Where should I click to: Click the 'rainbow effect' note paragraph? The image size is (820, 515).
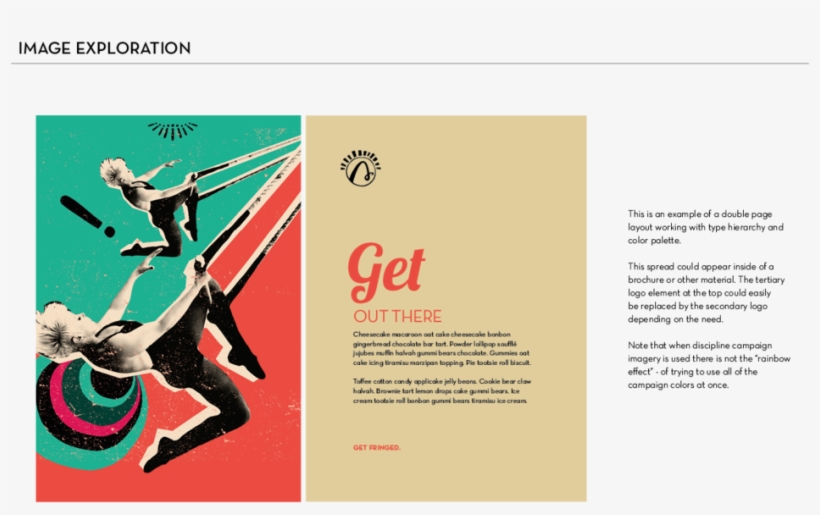[x=709, y=365]
